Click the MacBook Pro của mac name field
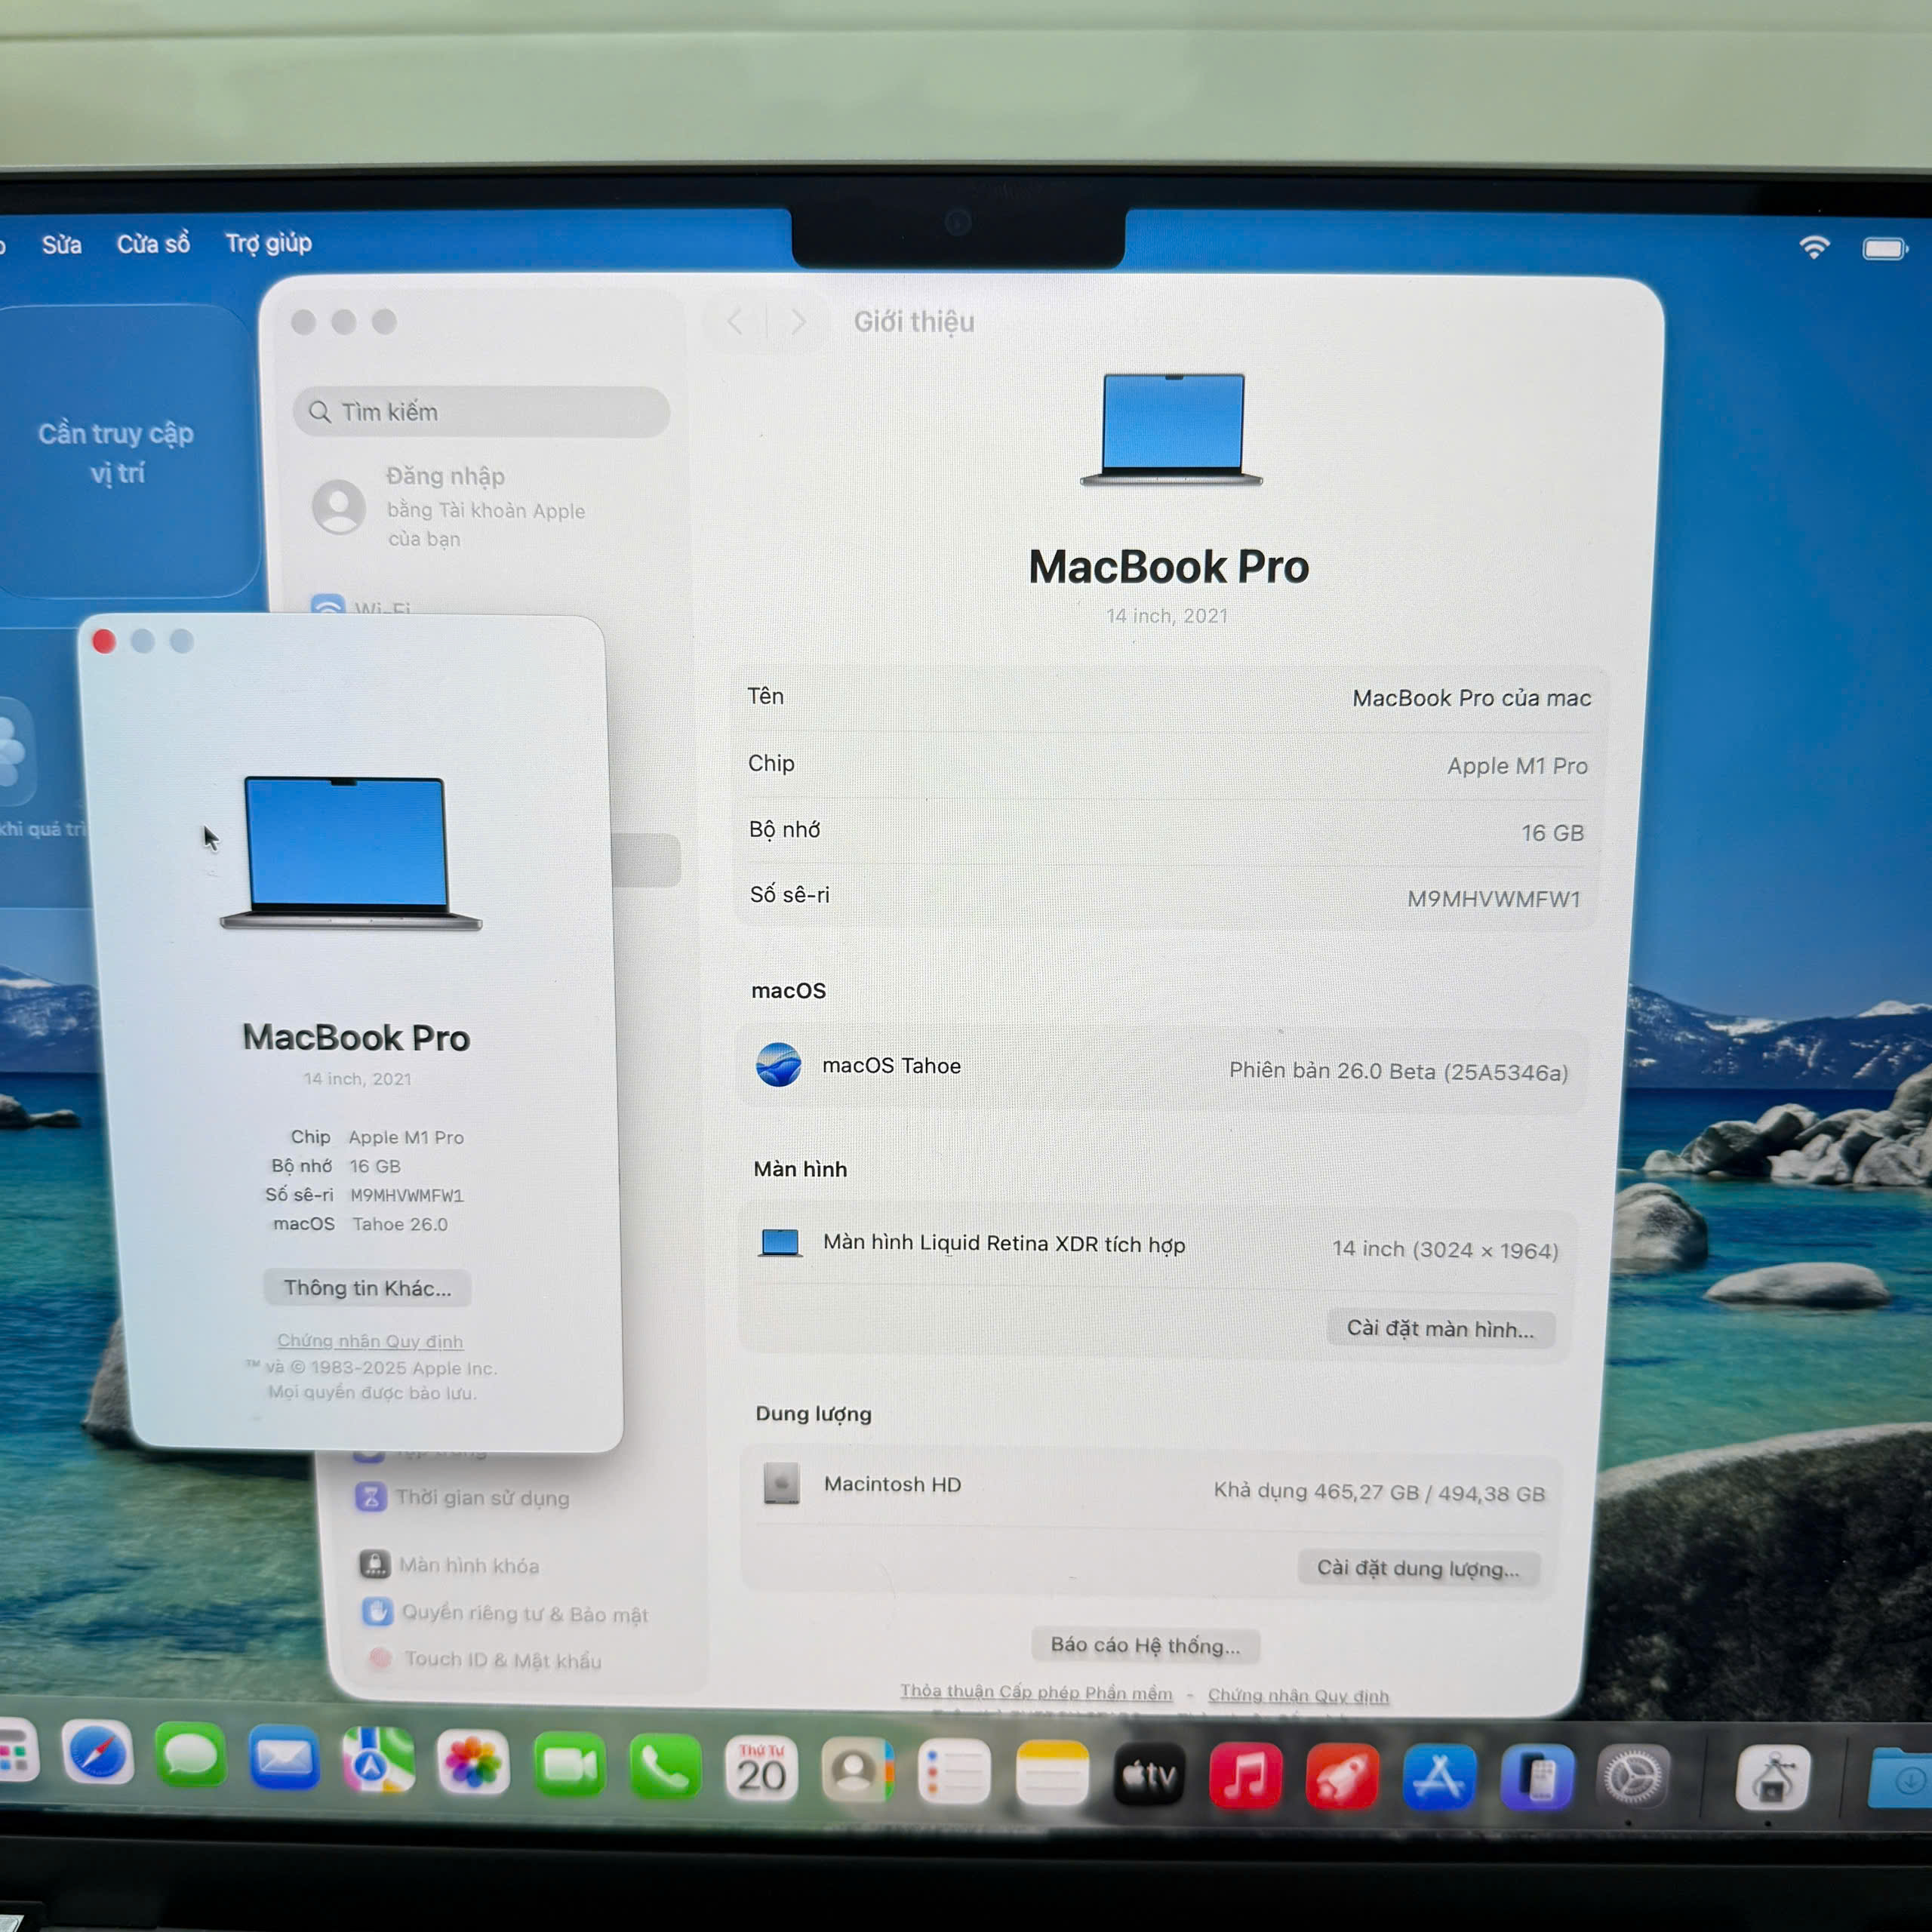Image resolution: width=1932 pixels, height=1932 pixels. 1471,698
